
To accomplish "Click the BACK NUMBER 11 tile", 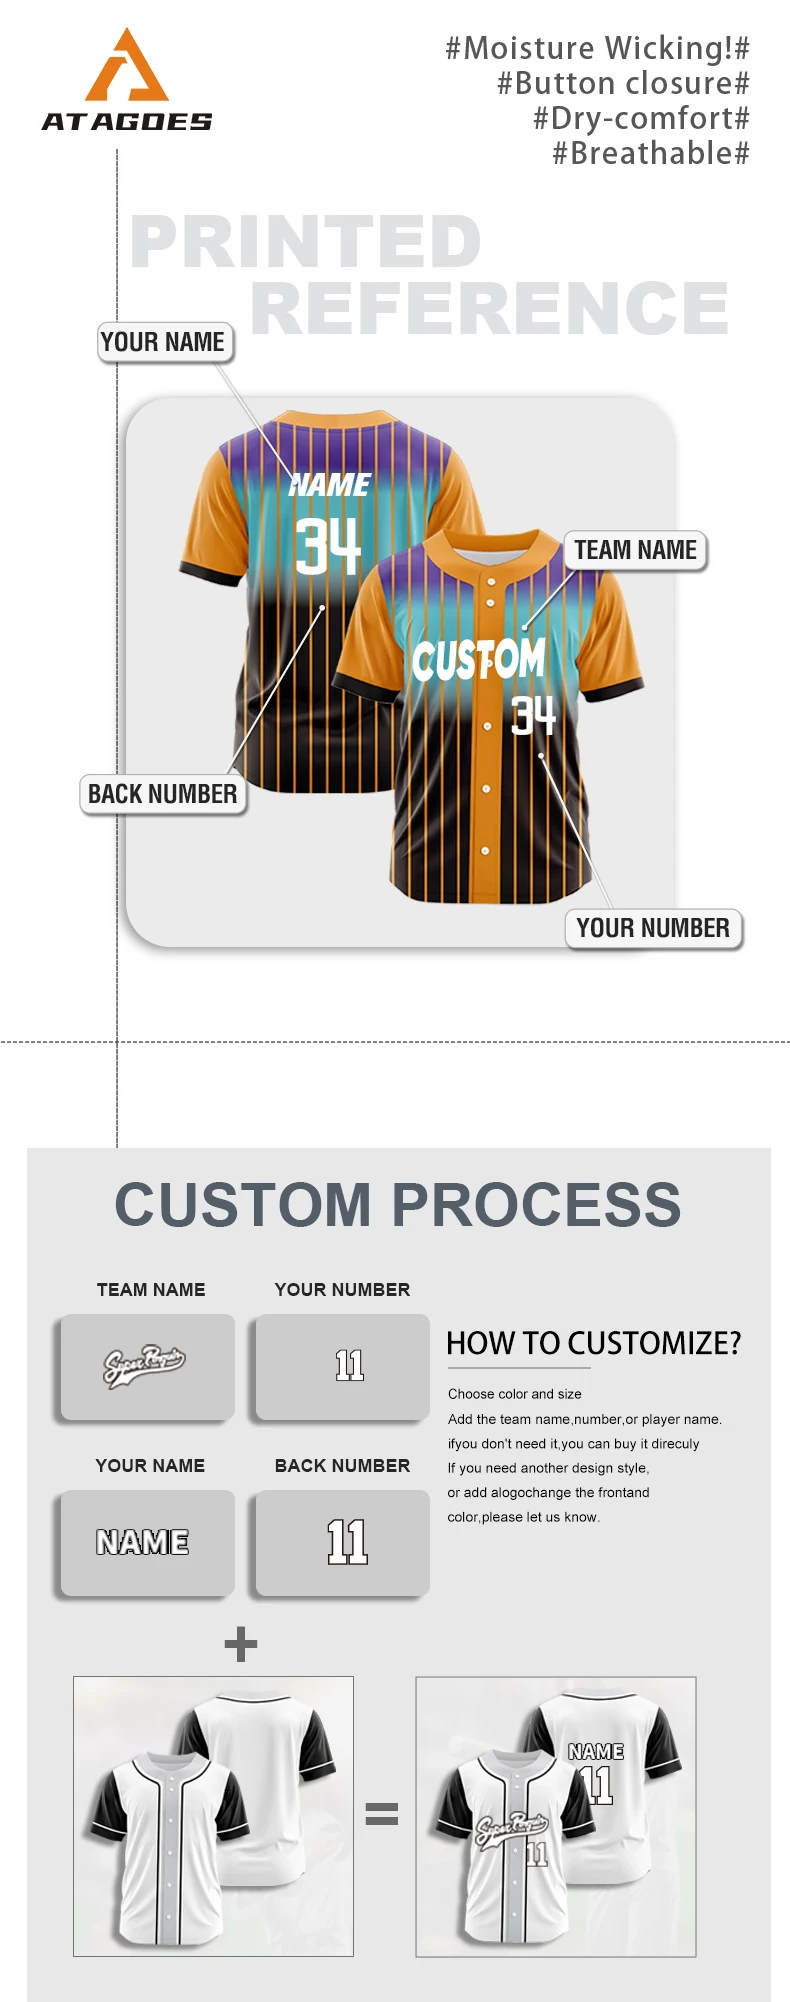I will [342, 1543].
